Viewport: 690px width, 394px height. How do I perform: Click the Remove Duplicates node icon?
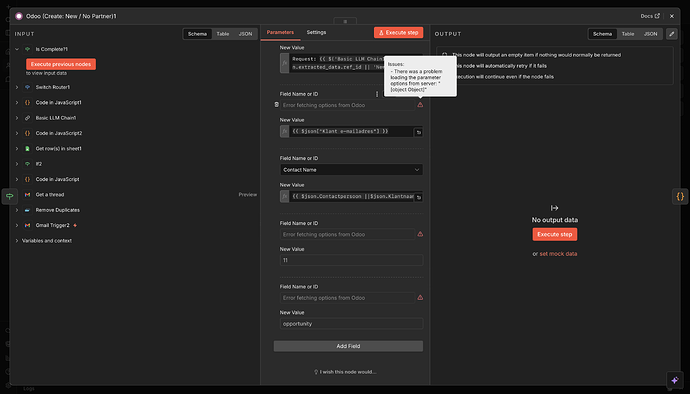click(x=27, y=210)
